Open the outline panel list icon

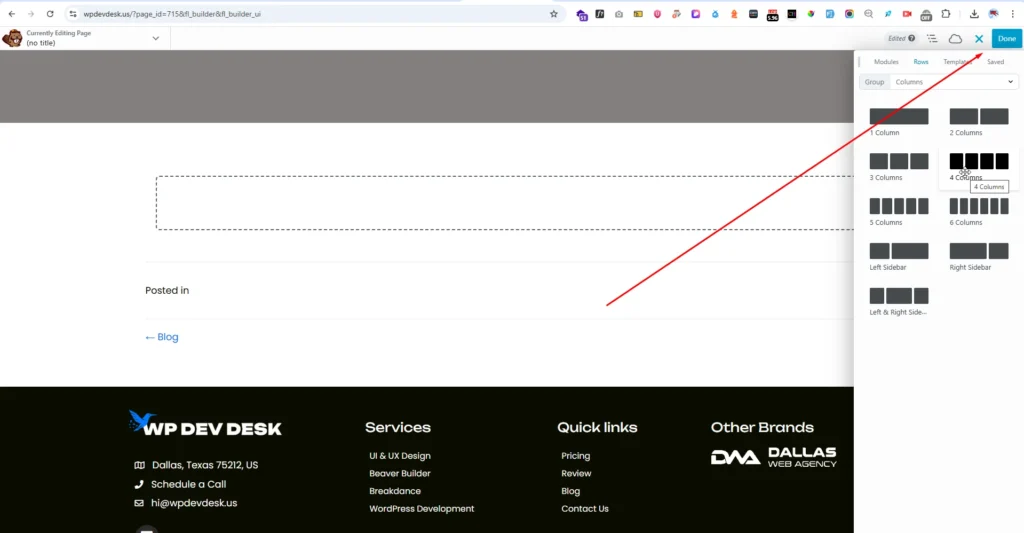pyautogui.click(x=932, y=38)
